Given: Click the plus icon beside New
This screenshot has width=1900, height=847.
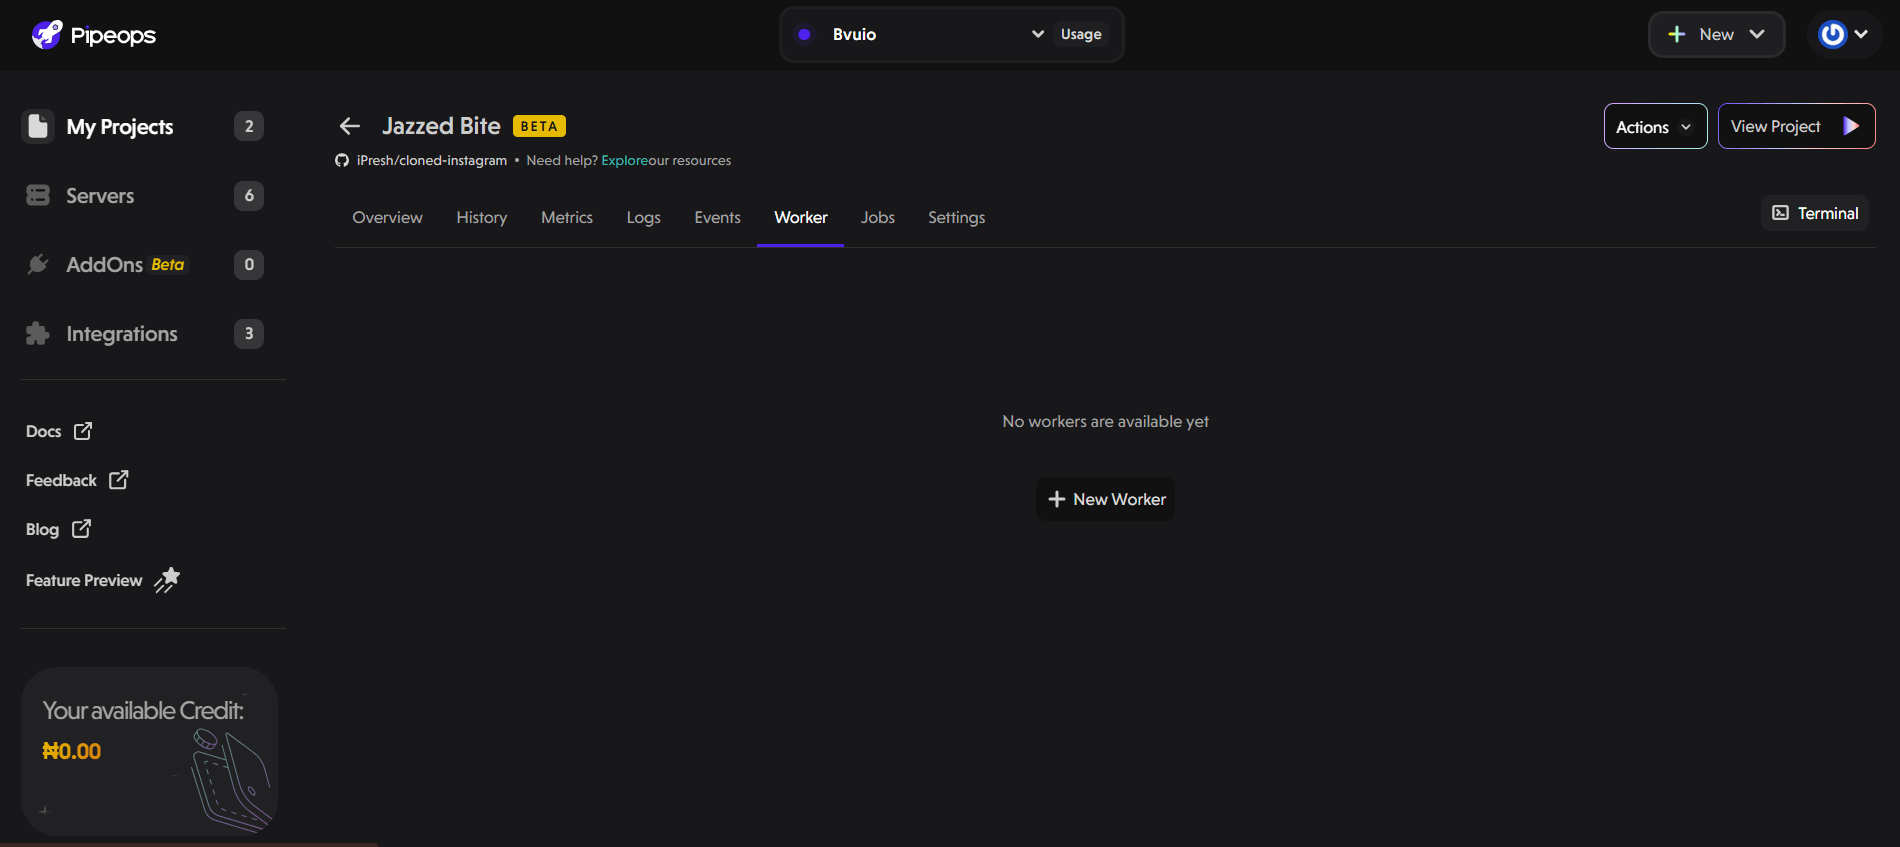Looking at the screenshot, I should click(1677, 34).
